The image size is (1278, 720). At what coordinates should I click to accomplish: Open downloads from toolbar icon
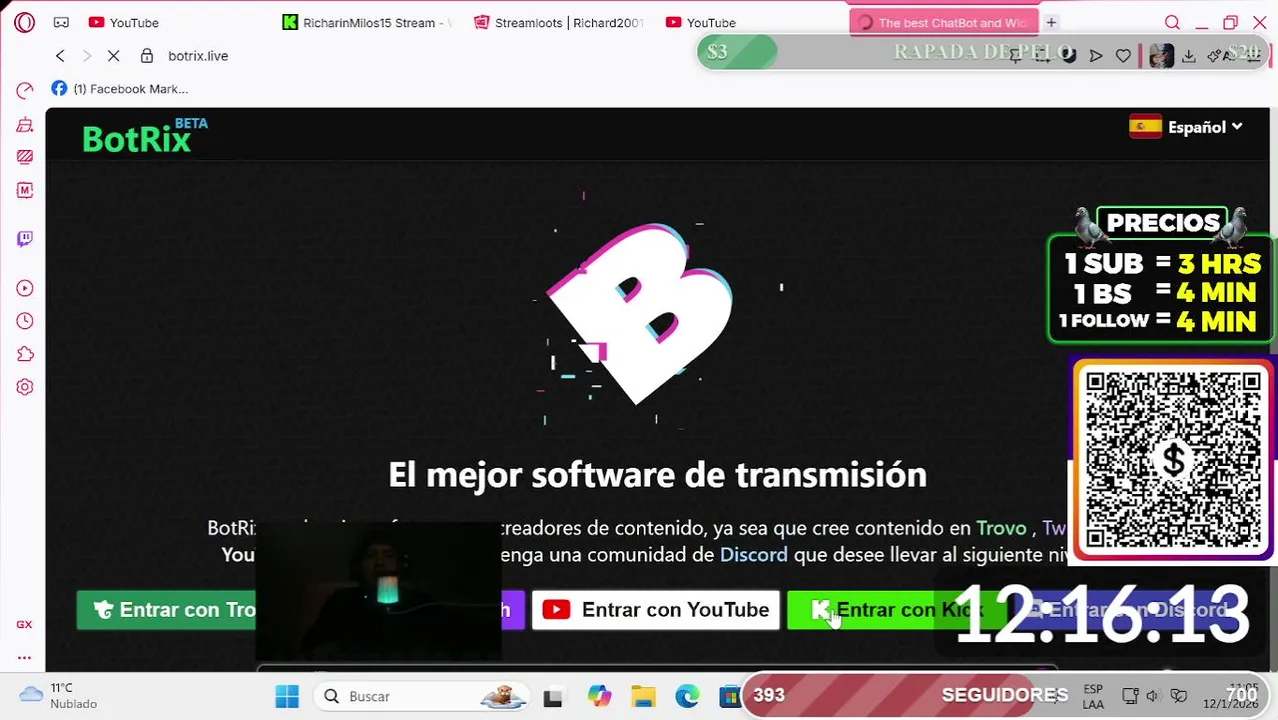click(1188, 56)
